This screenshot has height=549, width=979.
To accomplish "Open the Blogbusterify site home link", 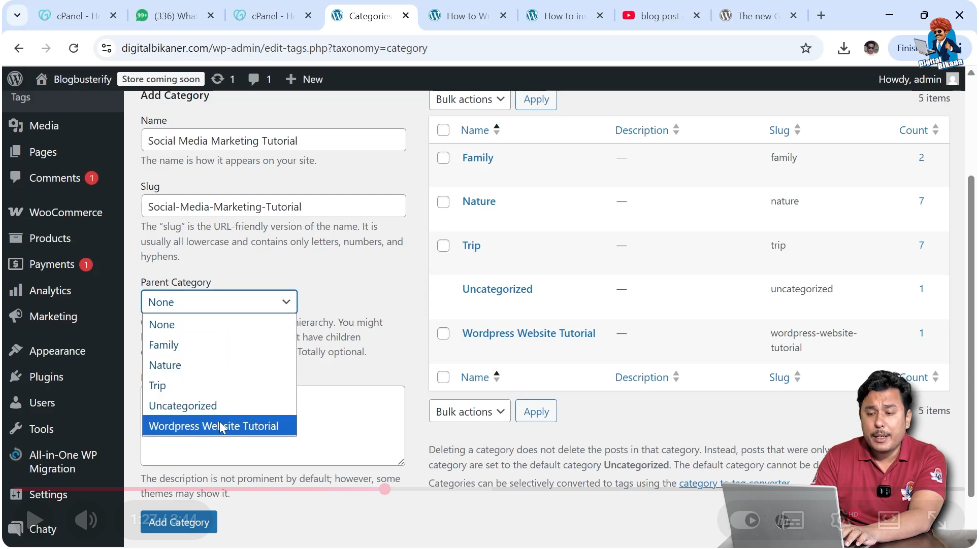I will point(74,79).
